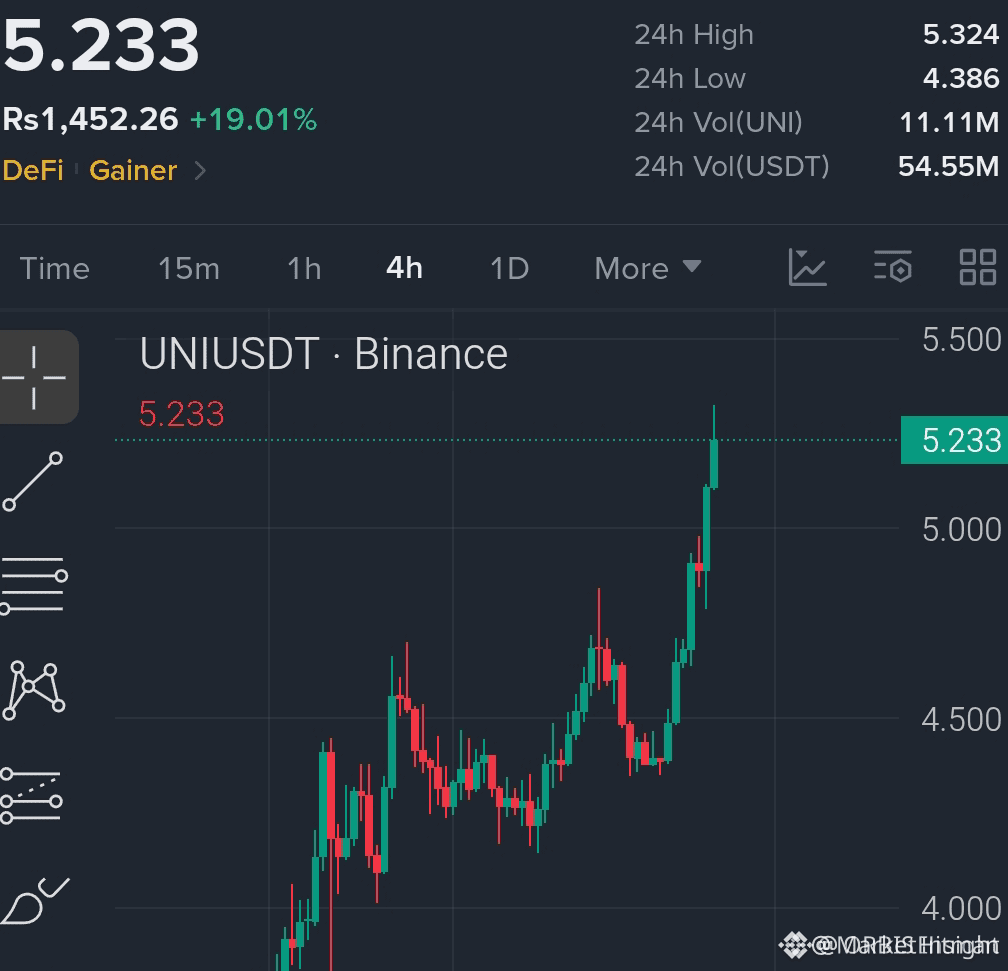The width and height of the screenshot is (1008, 971).
Task: Select the horizontal lines Fibonacci tool
Action: tap(33, 586)
